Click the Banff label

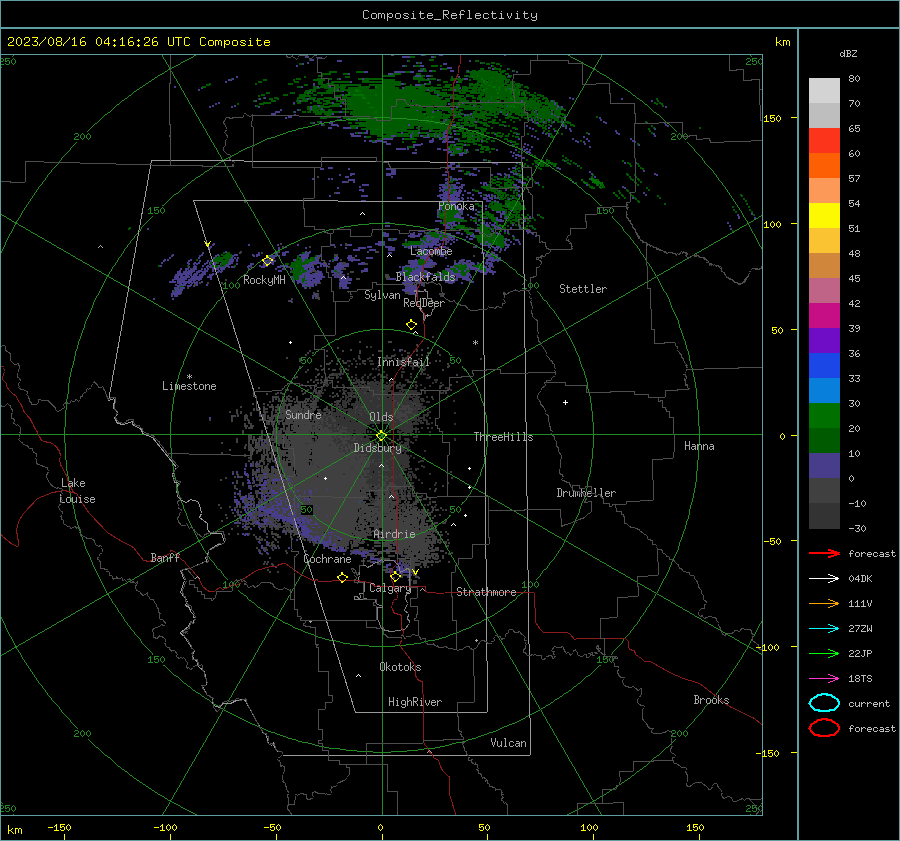click(165, 558)
